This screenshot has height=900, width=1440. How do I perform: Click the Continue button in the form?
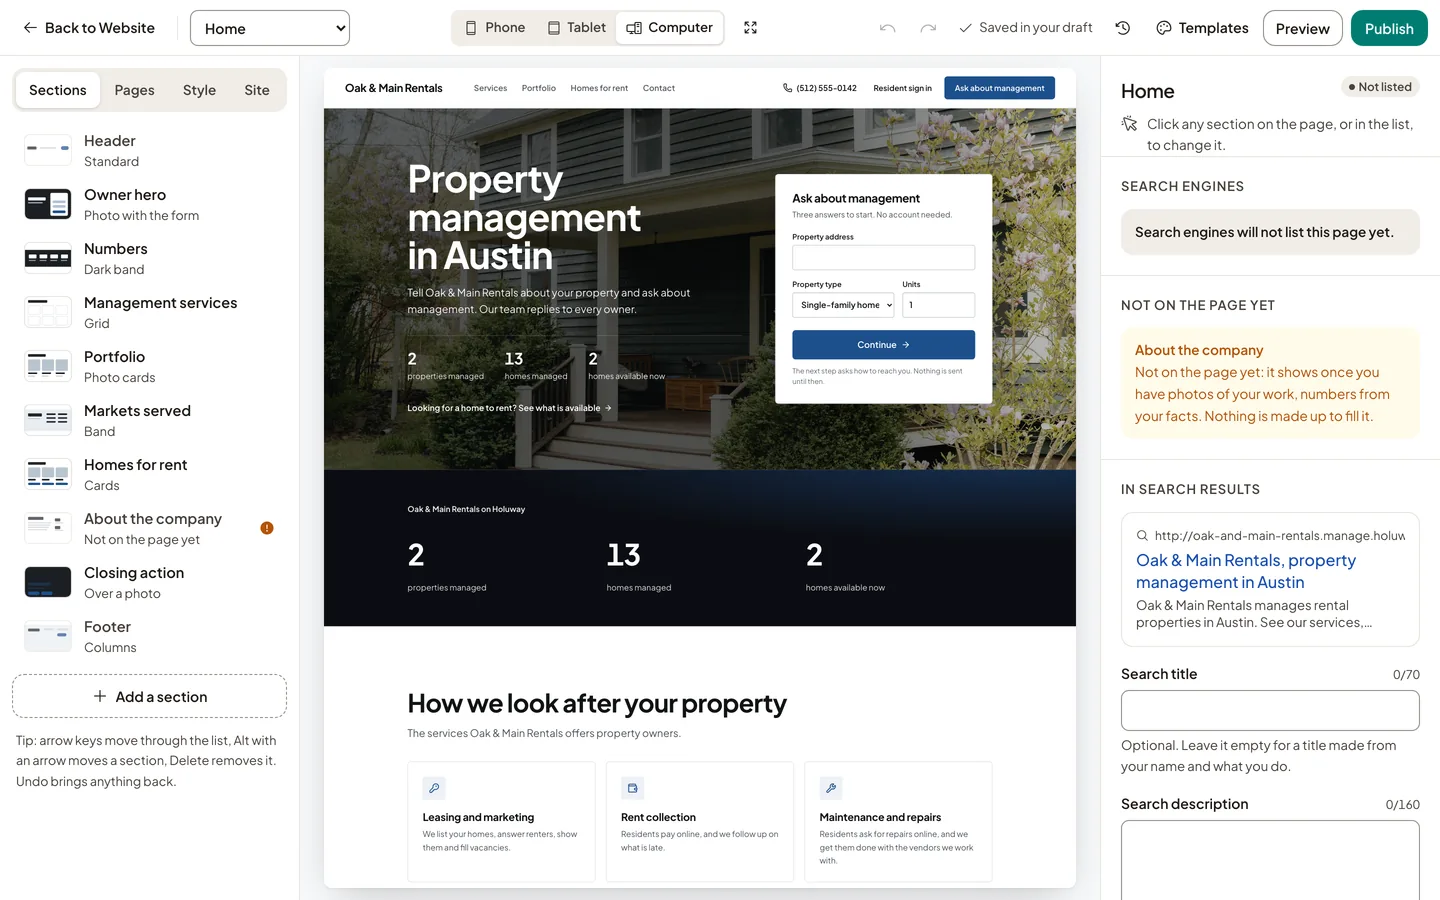coord(883,345)
